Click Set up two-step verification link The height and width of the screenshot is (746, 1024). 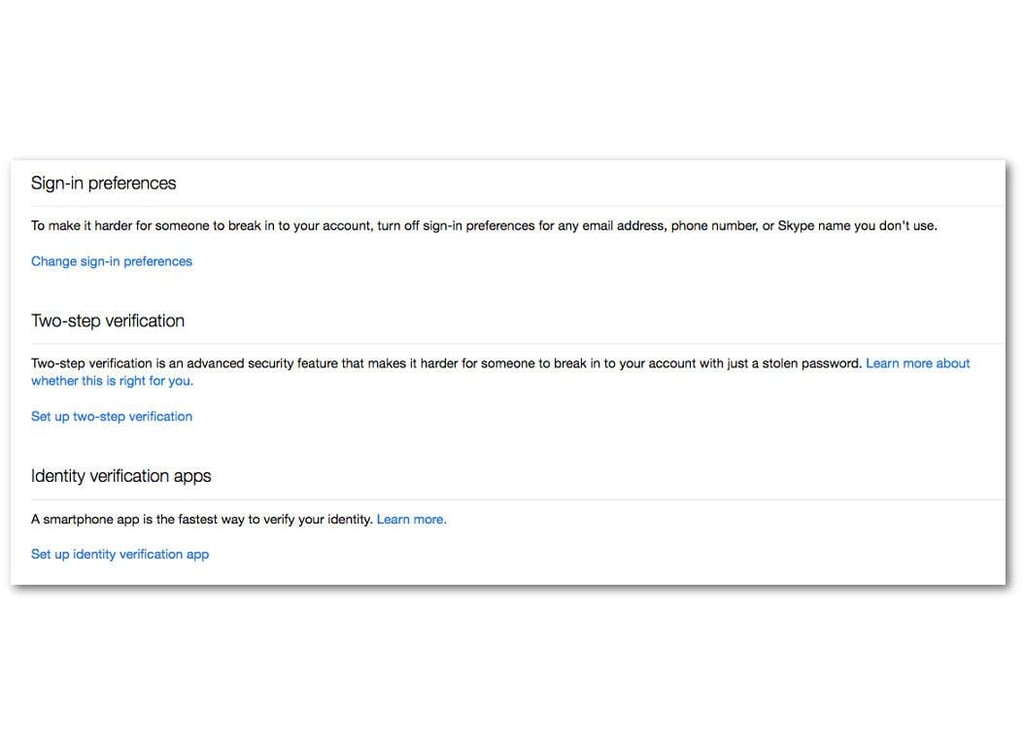pos(112,417)
